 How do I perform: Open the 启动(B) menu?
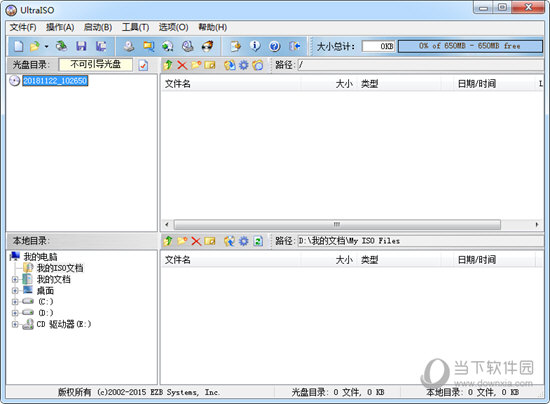[x=98, y=27]
